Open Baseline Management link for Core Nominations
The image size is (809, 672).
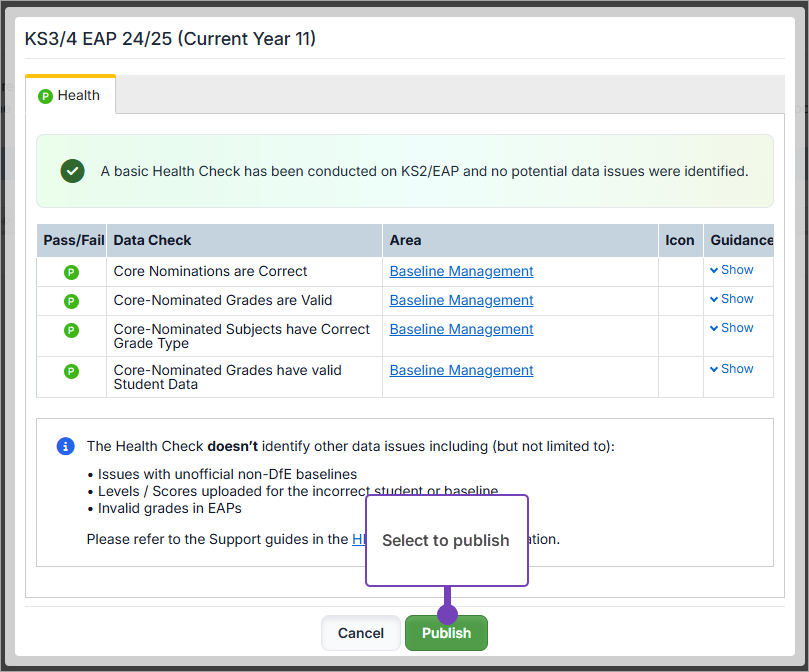(x=461, y=271)
